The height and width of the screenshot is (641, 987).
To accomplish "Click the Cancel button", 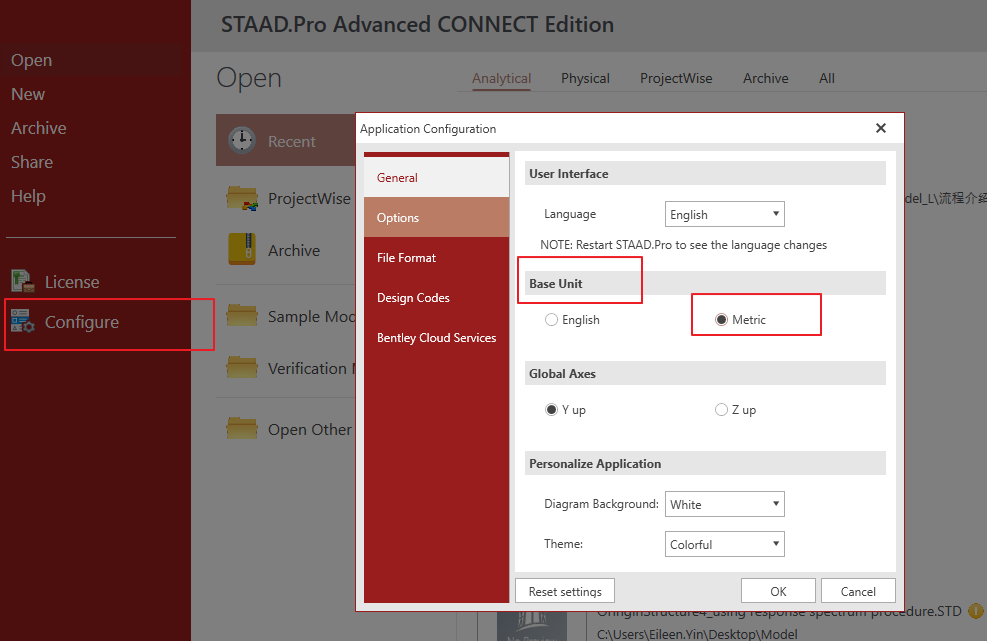I will [858, 591].
